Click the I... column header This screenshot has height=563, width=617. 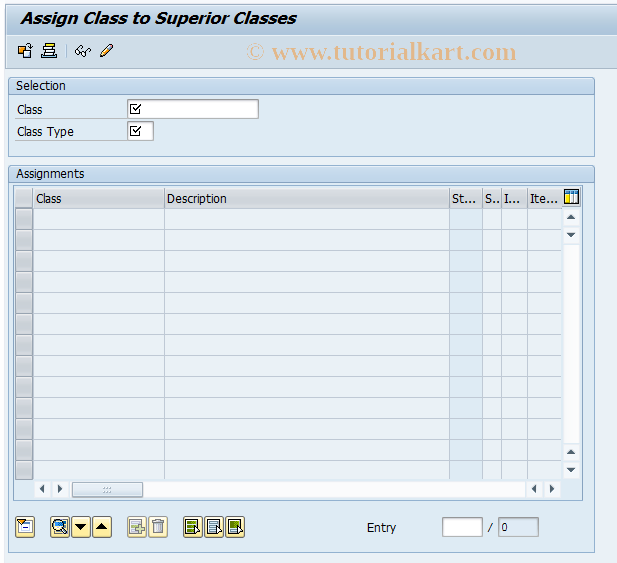[514, 199]
